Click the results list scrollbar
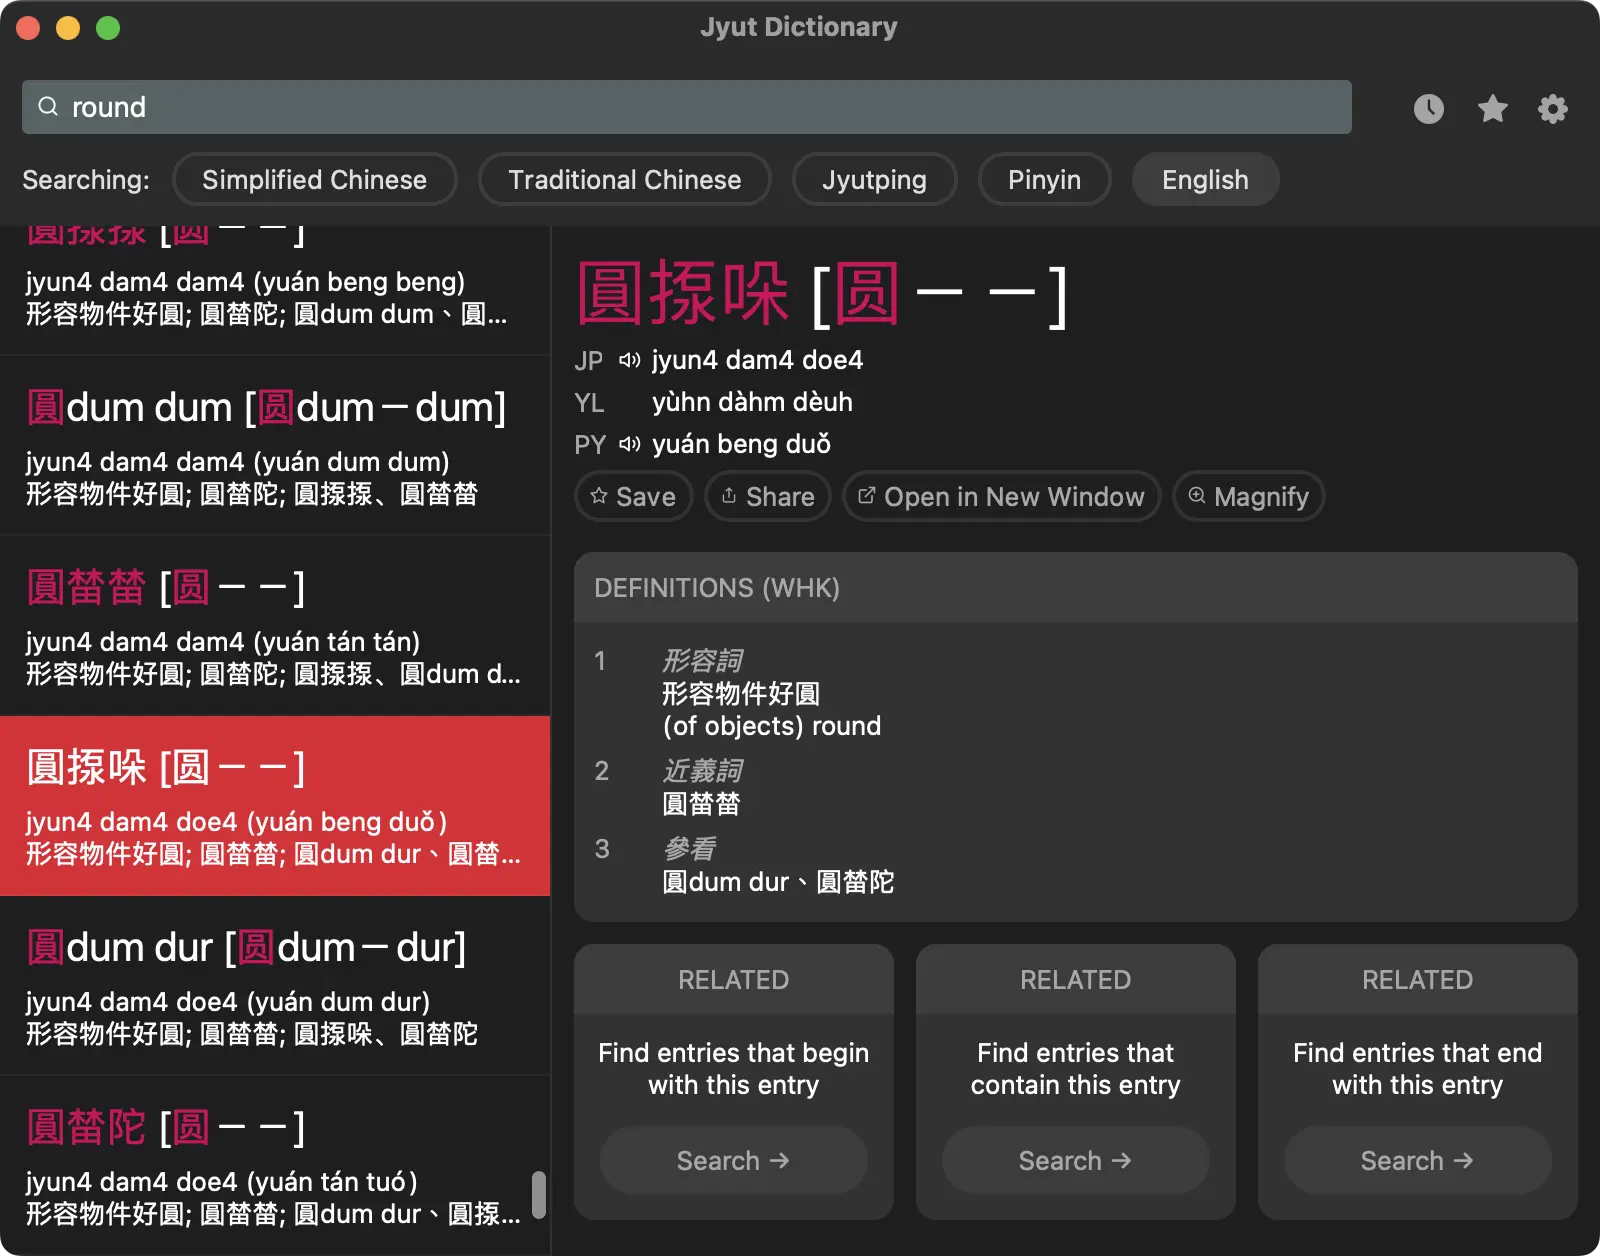 (x=539, y=1194)
